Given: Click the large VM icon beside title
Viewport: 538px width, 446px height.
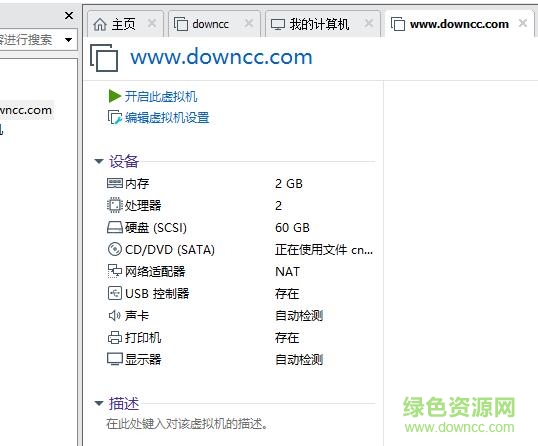Looking at the screenshot, I should click(x=104, y=58).
